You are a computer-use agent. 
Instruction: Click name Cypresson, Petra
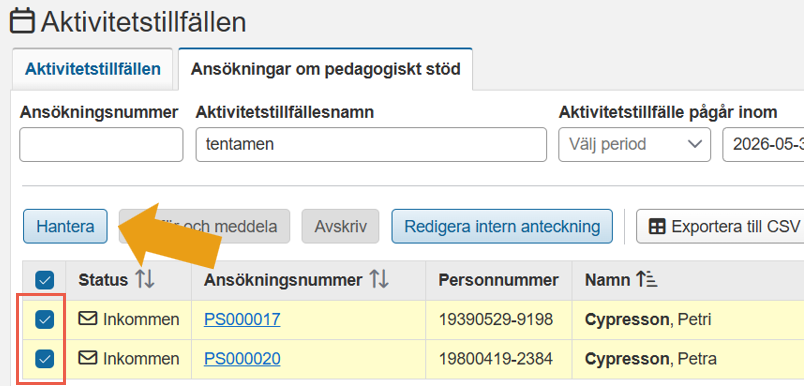(651, 359)
